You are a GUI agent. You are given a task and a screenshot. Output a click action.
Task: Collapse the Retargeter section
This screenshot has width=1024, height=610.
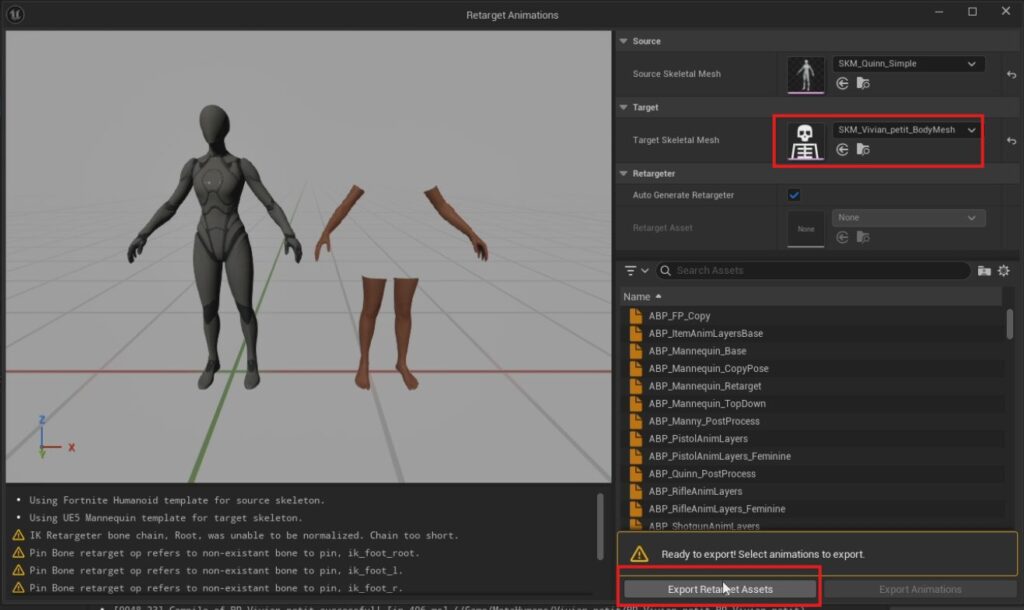(x=624, y=173)
